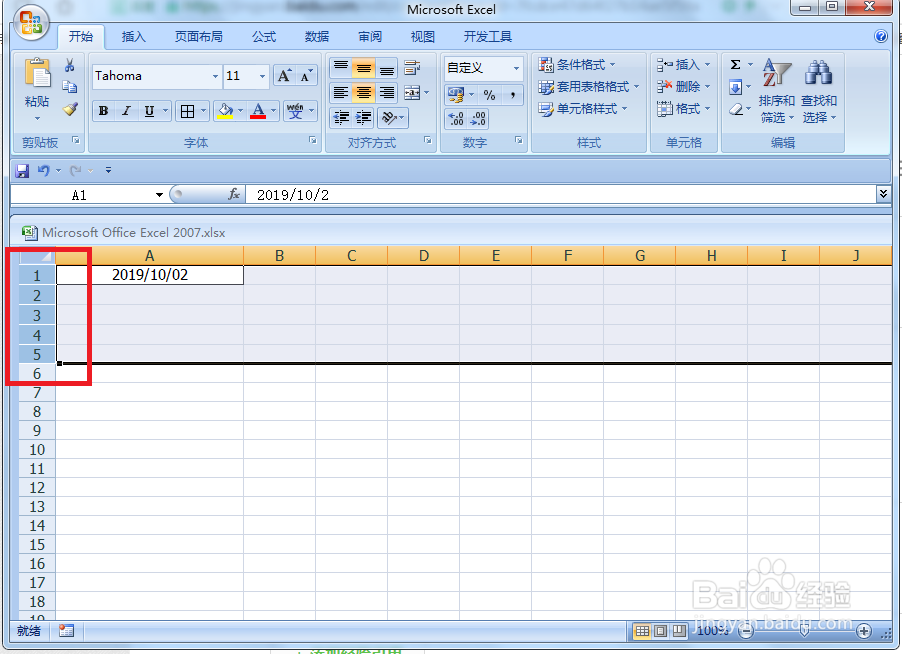Click the Clear eraser icon
Image resolution: width=902 pixels, height=654 pixels.
pos(735,109)
